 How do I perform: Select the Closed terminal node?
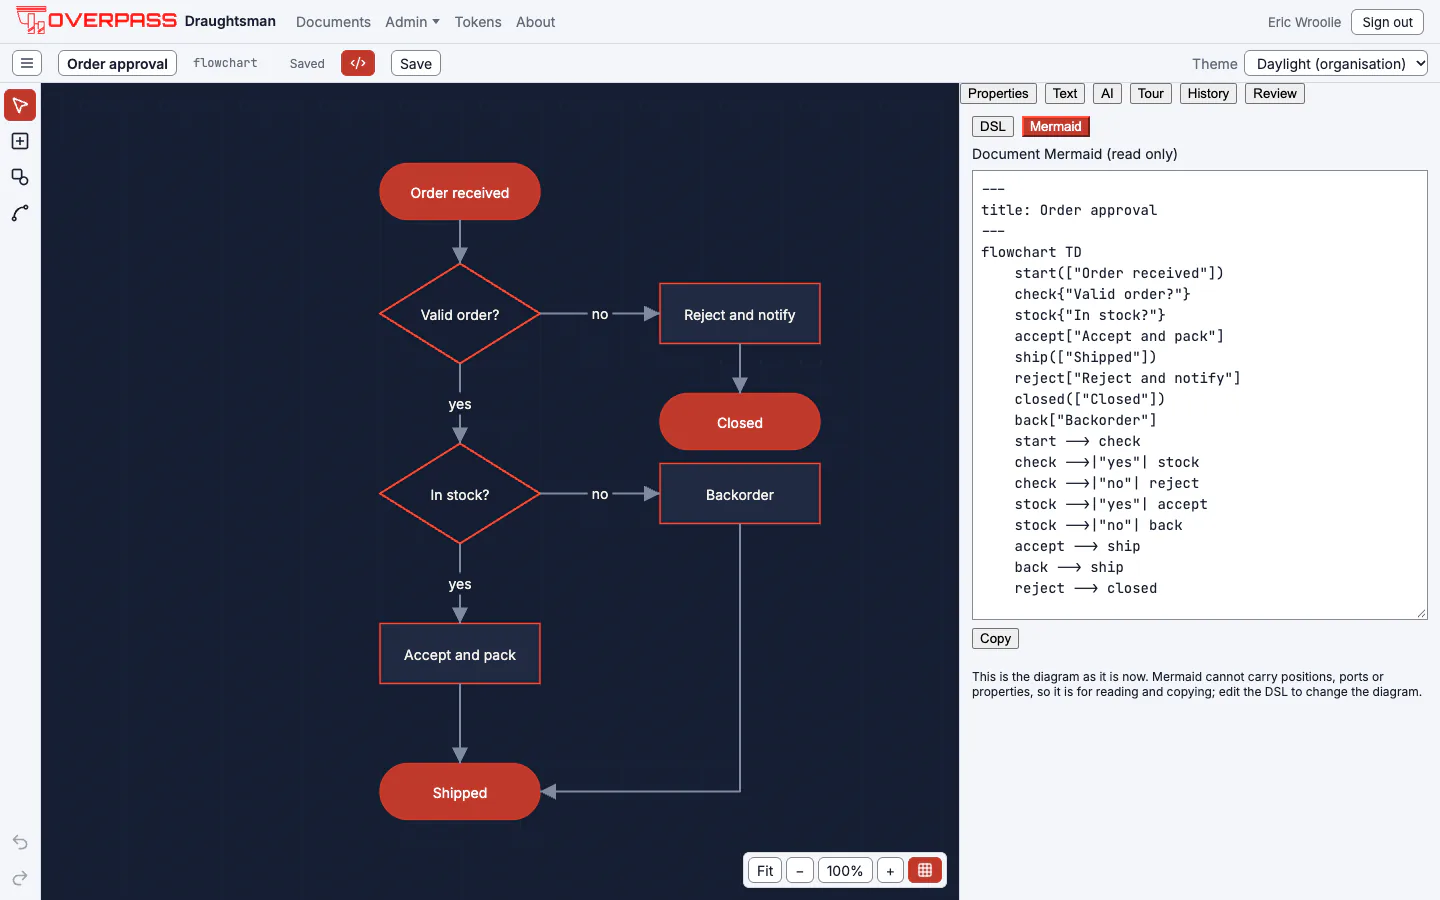point(740,422)
